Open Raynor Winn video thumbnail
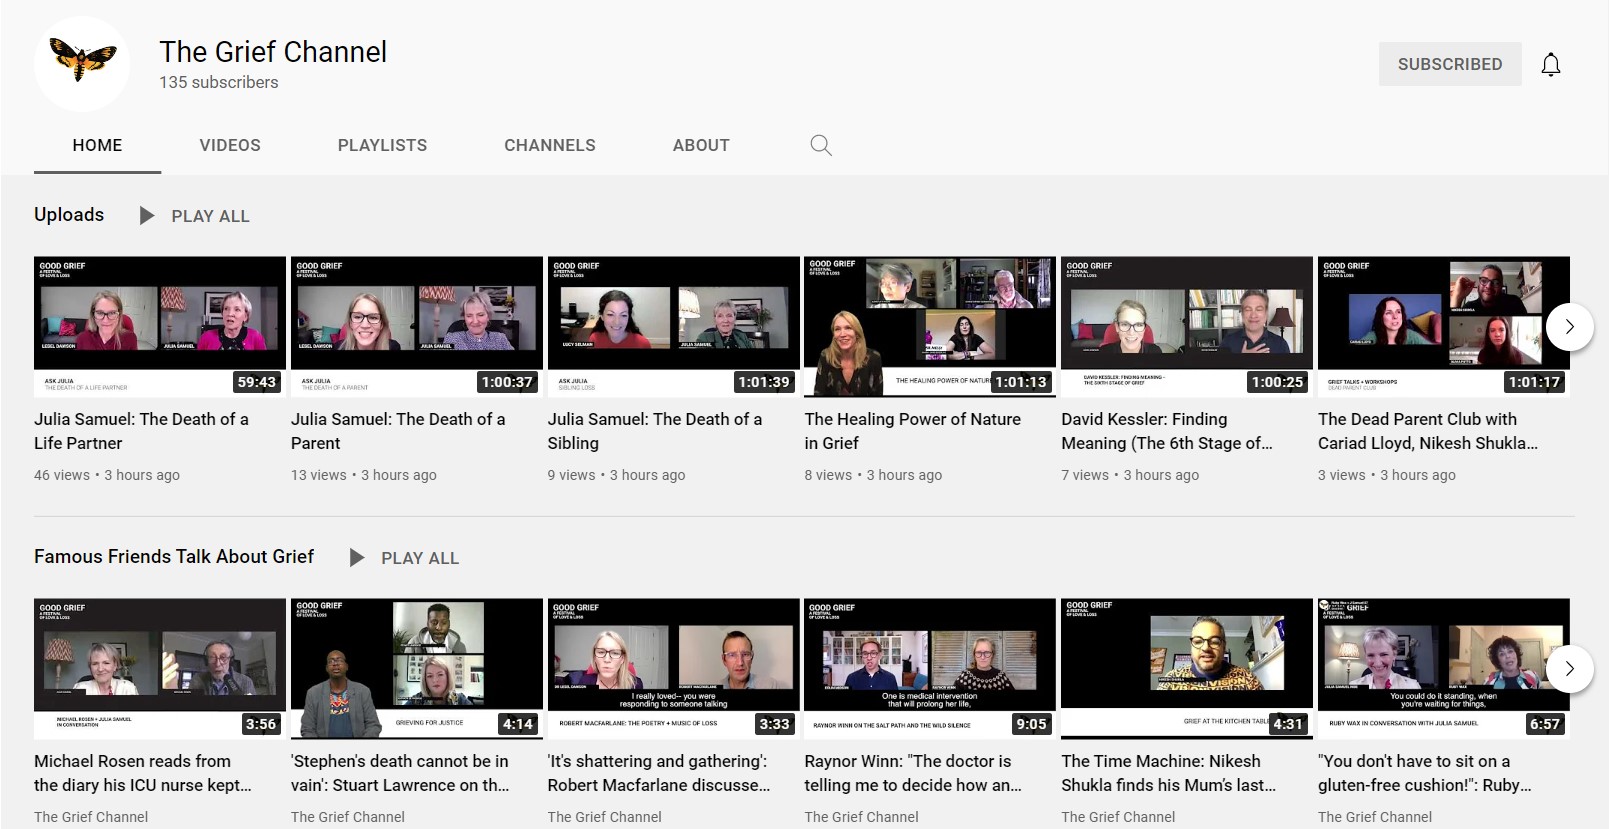This screenshot has height=829, width=1609. point(930,669)
